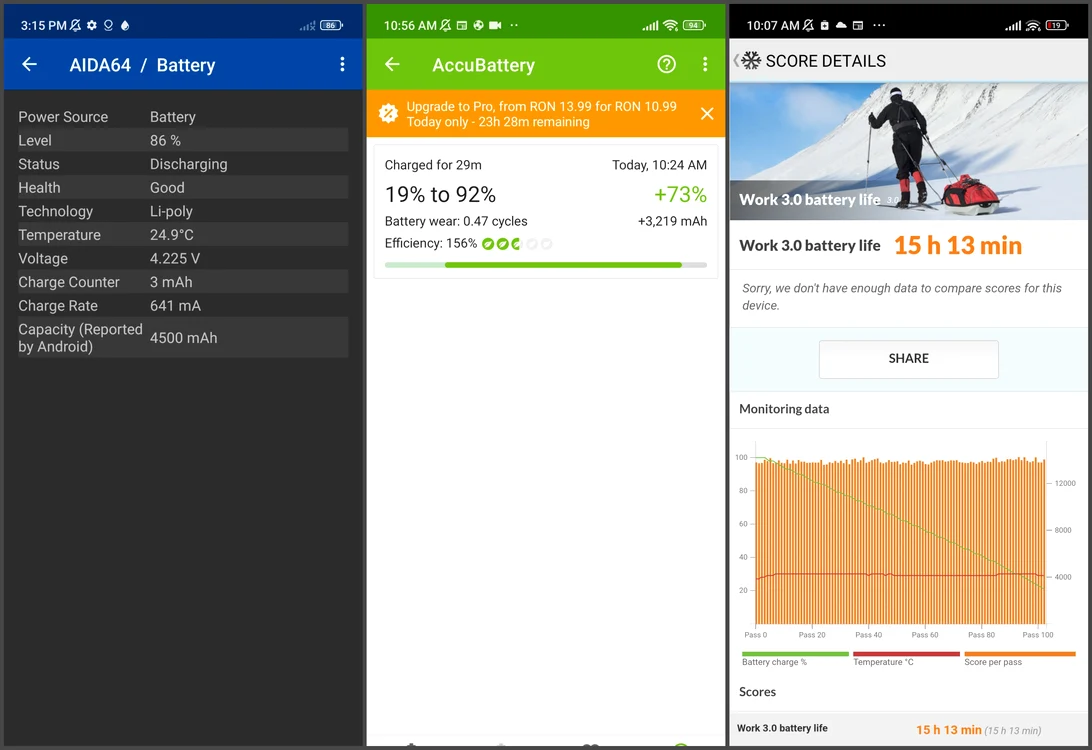Tap the battery 86 indicator in AIDA64 status bar
This screenshot has height=750, width=1092.
click(331, 25)
